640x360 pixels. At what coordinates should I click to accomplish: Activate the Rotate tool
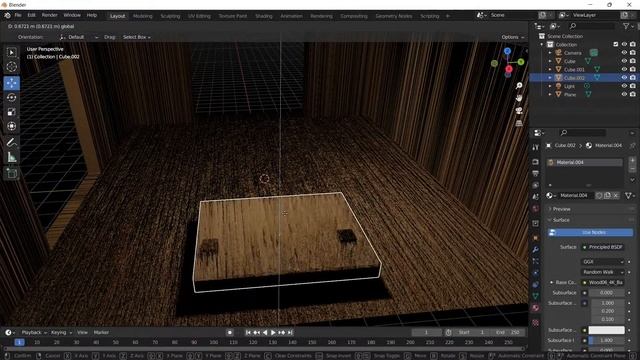click(11, 97)
